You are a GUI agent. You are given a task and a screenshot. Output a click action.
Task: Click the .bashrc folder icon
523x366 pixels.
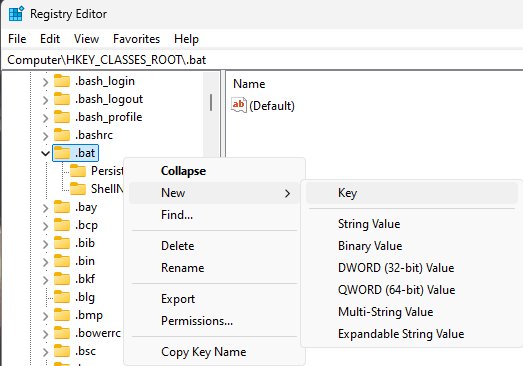(62, 135)
